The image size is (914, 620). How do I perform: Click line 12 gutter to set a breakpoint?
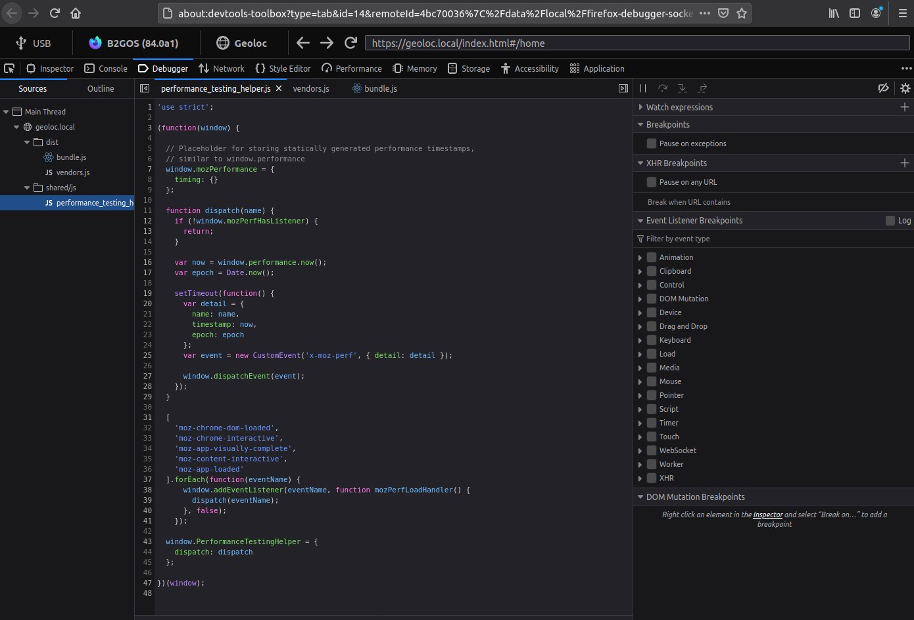point(147,221)
